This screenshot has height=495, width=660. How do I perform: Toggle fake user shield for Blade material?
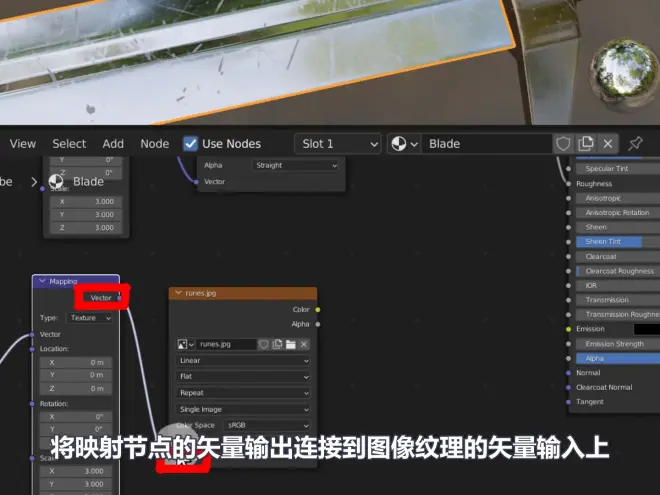pyautogui.click(x=563, y=144)
